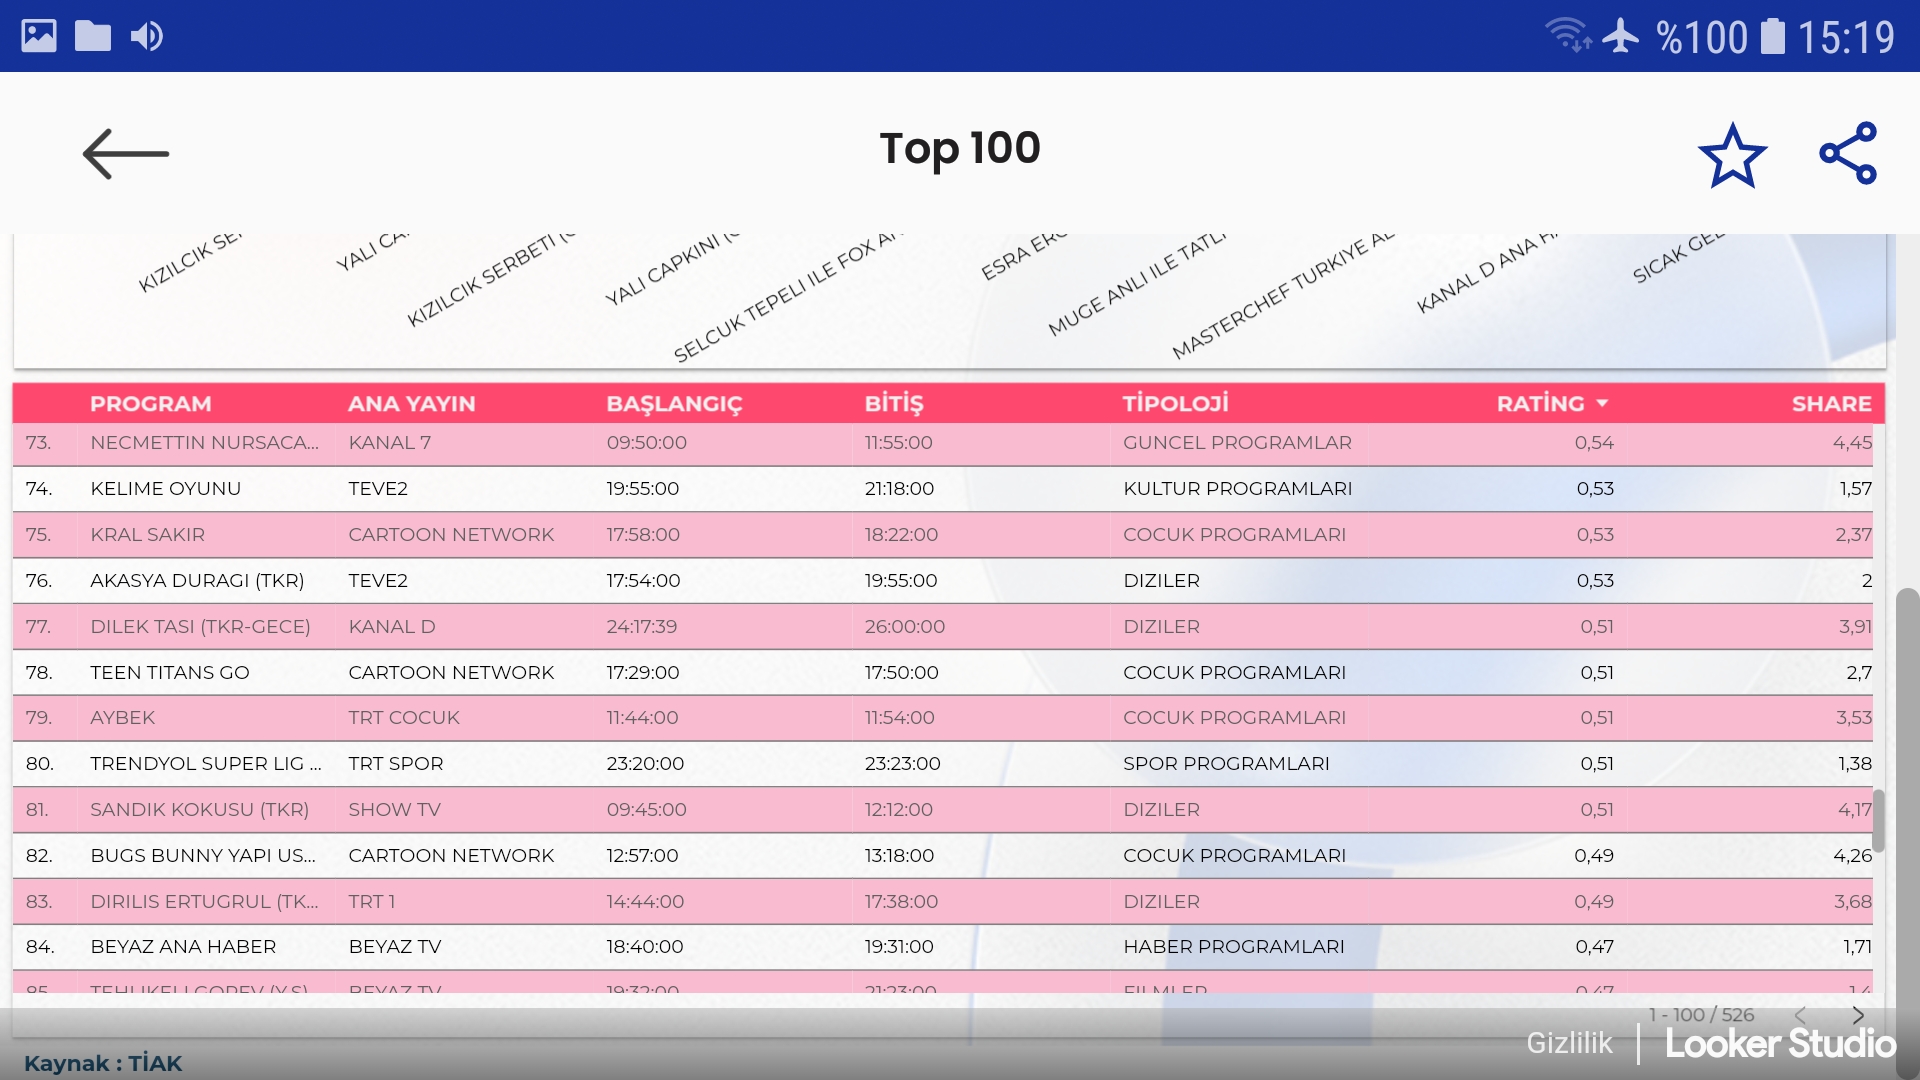The width and height of the screenshot is (1920, 1080).
Task: Toggle sort order with the RATING arrow
Action: click(x=1602, y=403)
